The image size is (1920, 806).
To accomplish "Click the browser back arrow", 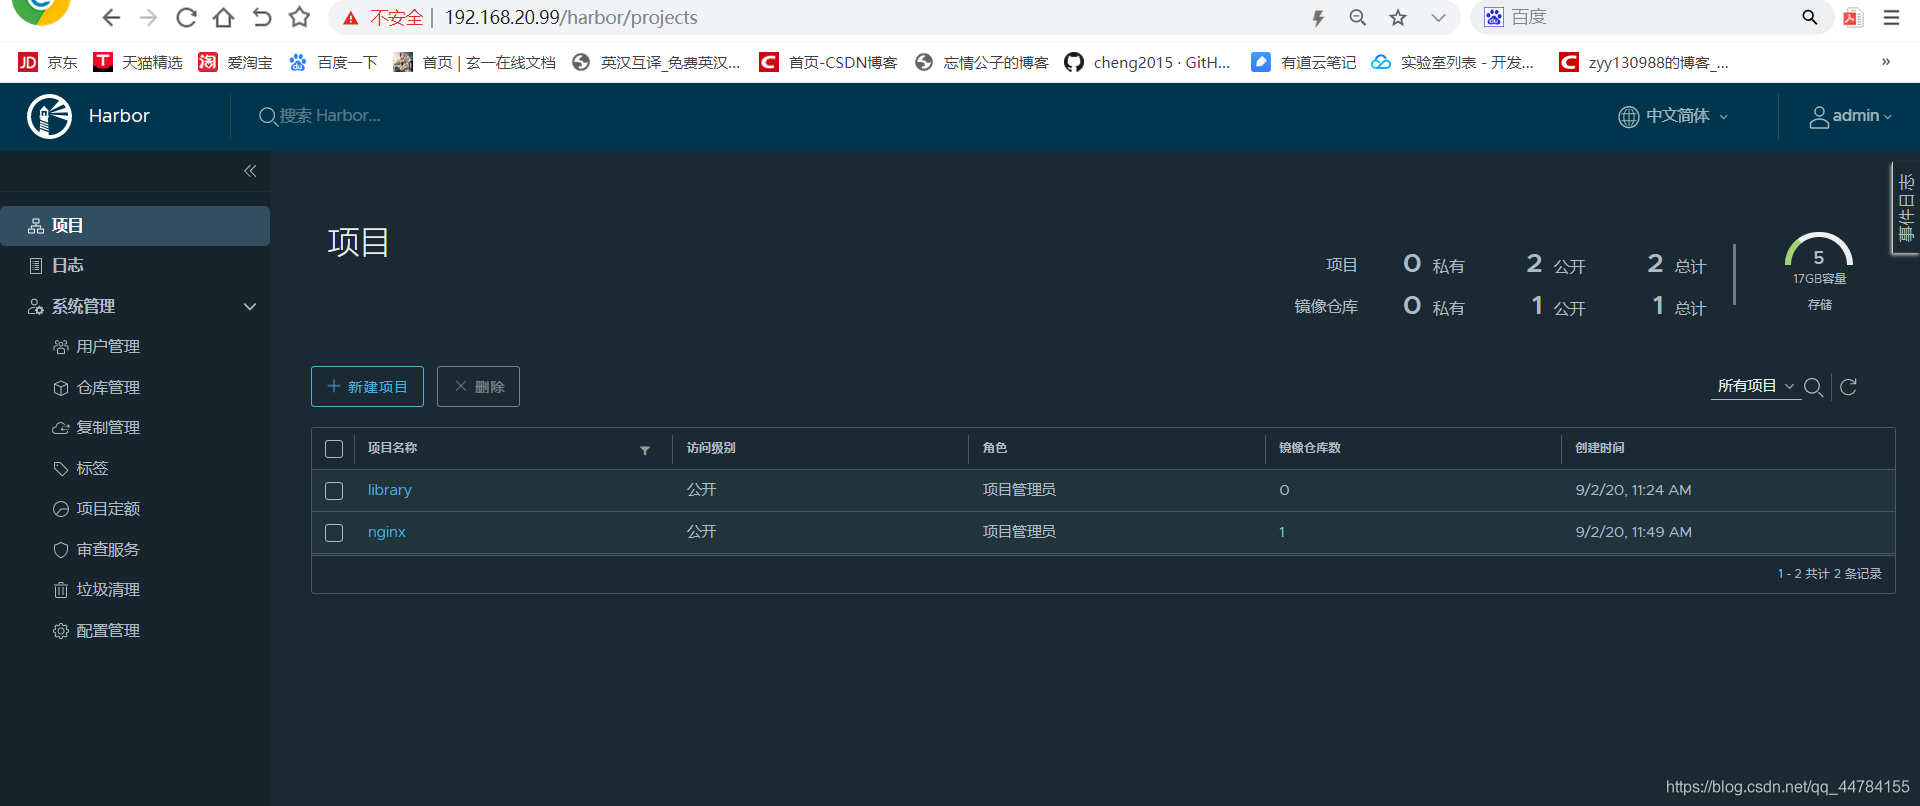I will [111, 18].
